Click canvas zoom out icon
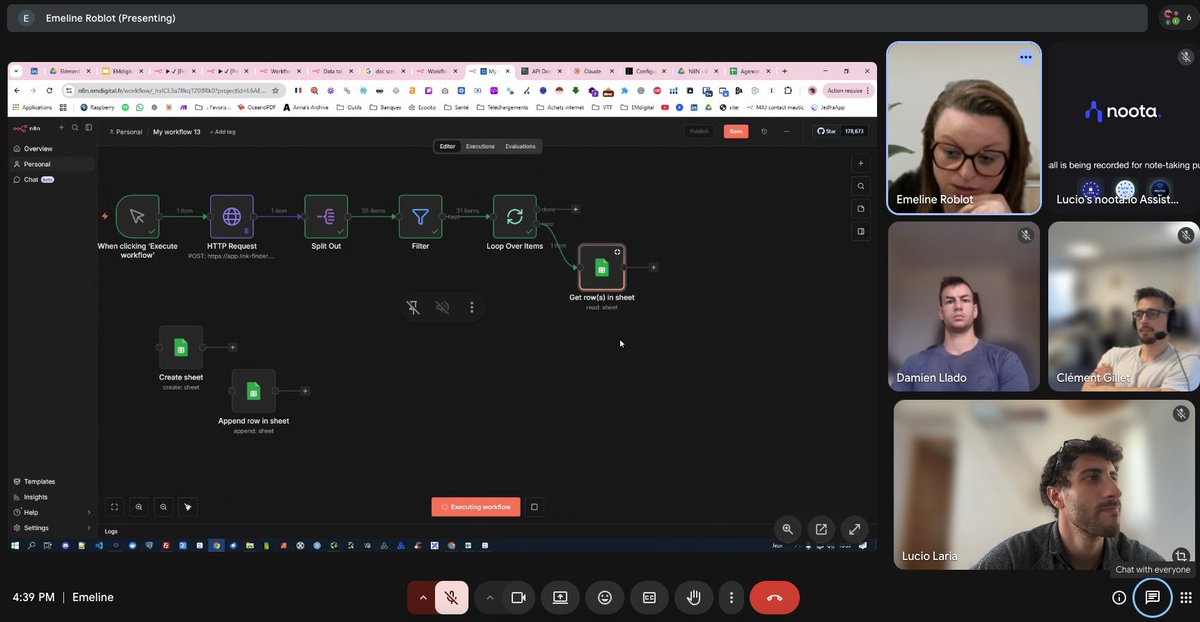 click(163, 507)
